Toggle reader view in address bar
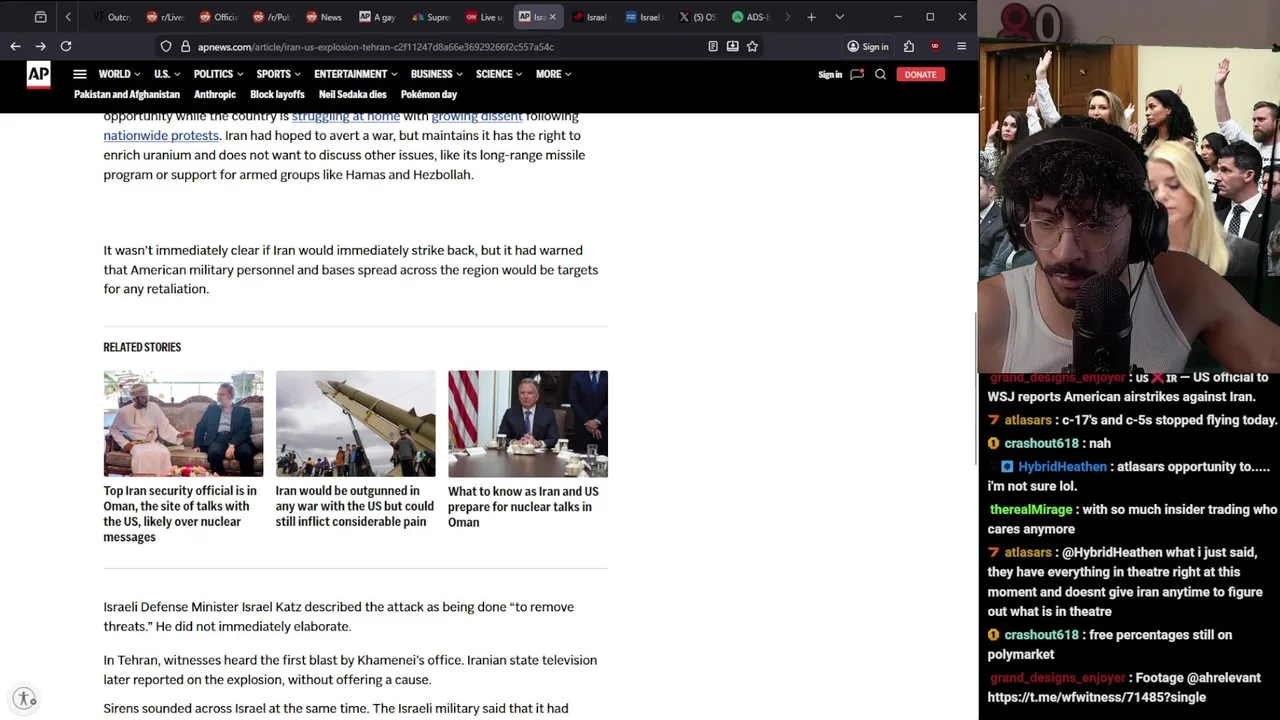Image resolution: width=1280 pixels, height=720 pixels. point(713,46)
